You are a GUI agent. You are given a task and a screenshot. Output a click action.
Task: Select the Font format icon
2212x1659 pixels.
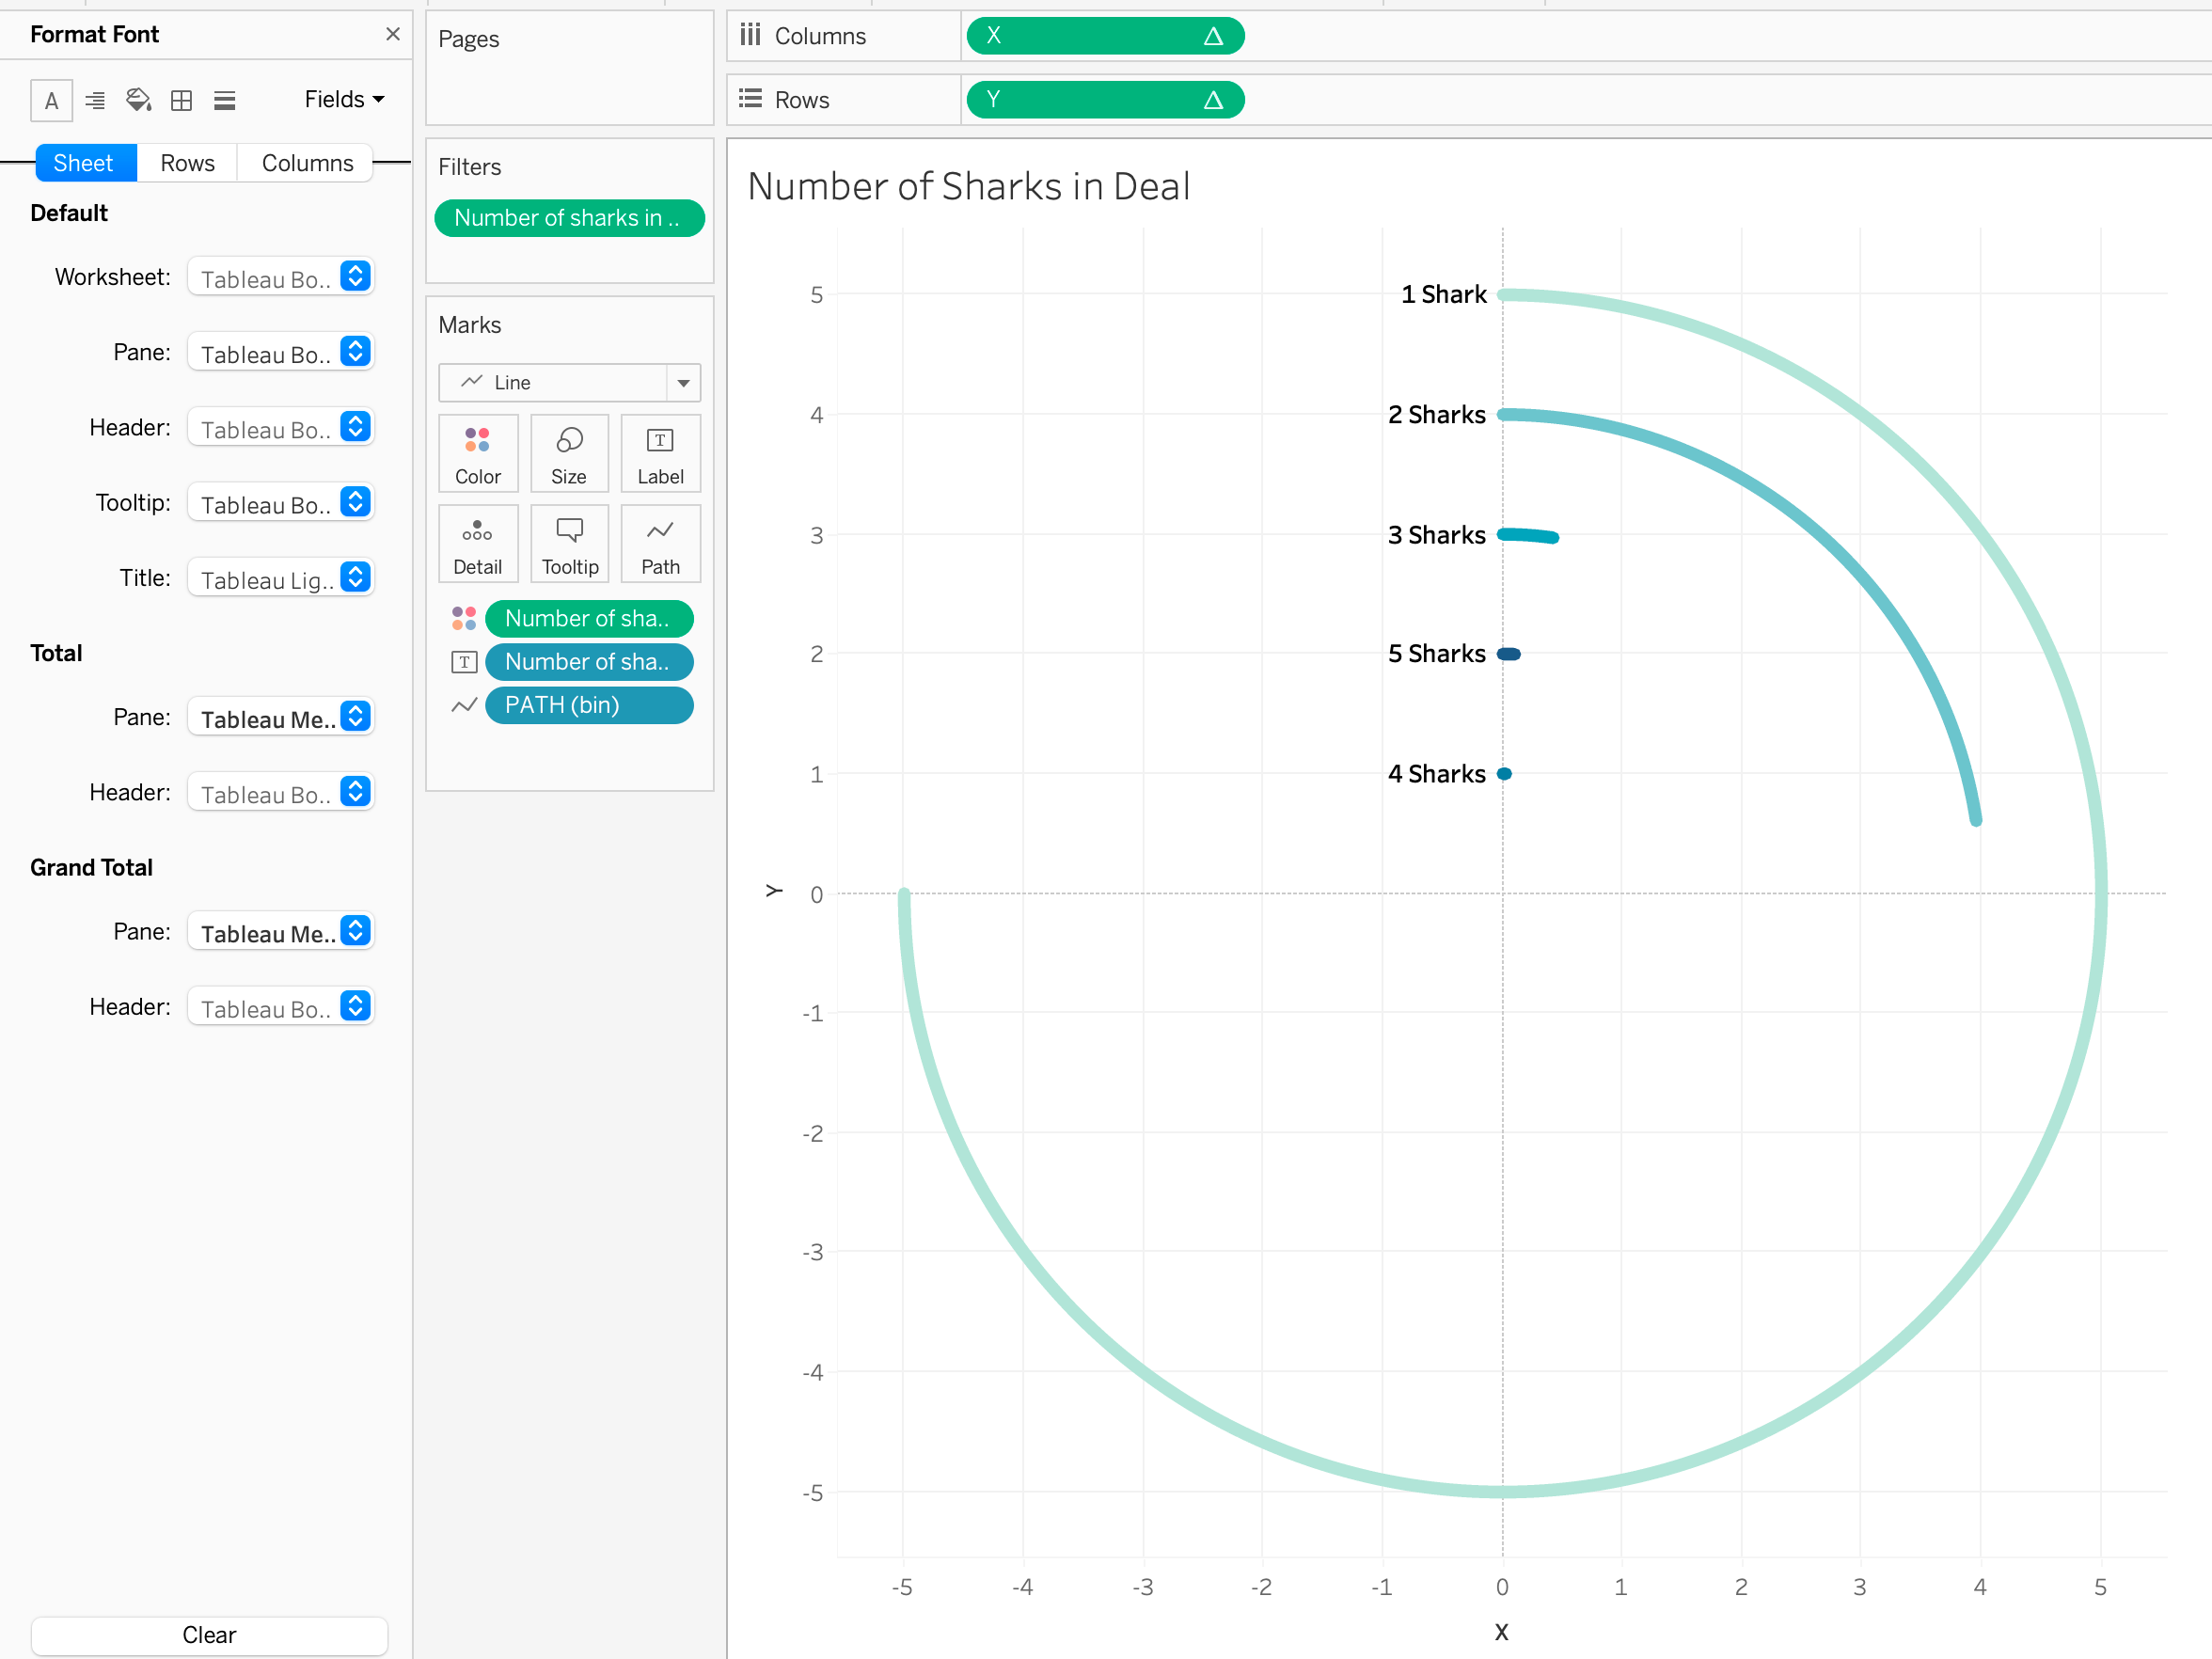pyautogui.click(x=51, y=100)
